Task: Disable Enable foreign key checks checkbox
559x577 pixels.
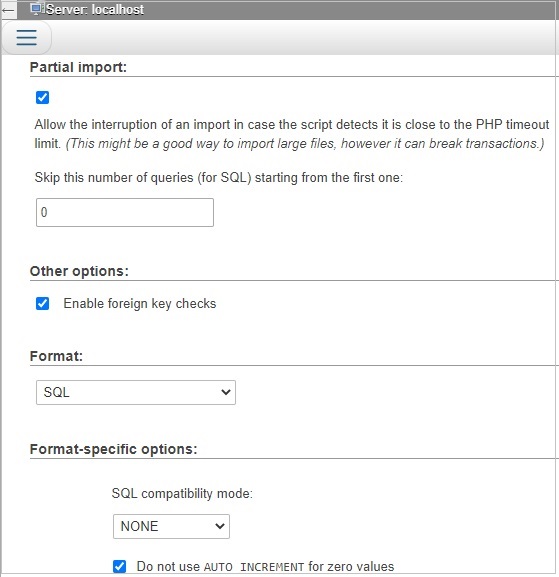Action: (42, 304)
